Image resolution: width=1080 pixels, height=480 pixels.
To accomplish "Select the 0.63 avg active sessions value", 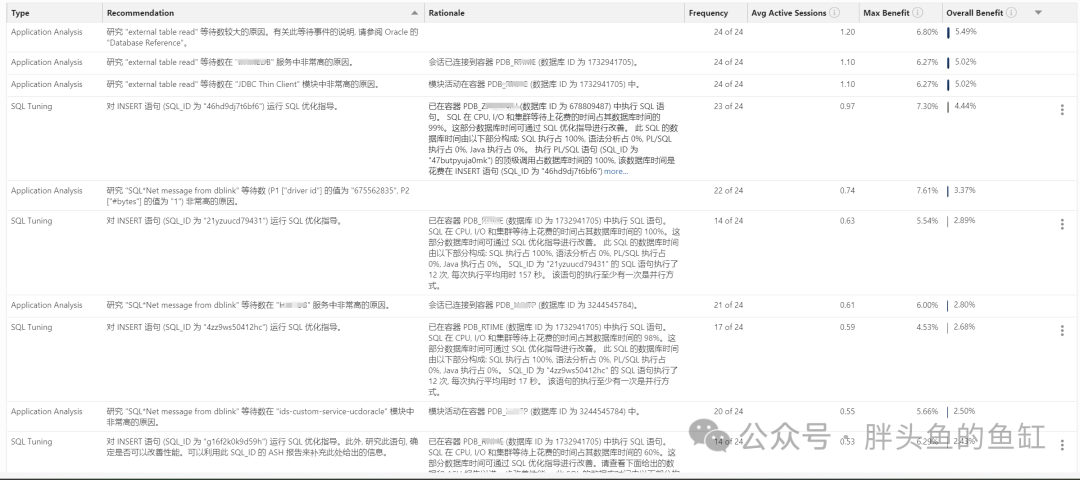I will [848, 221].
